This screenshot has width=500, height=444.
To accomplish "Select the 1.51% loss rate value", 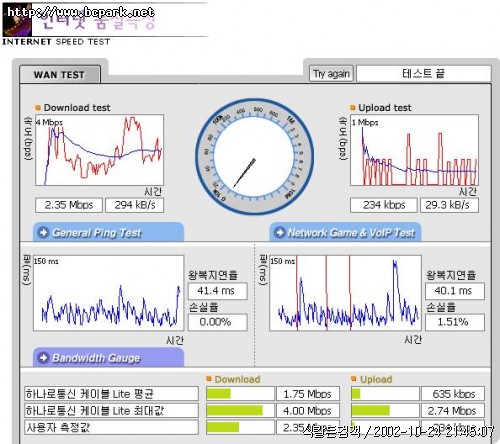I will pos(455,322).
